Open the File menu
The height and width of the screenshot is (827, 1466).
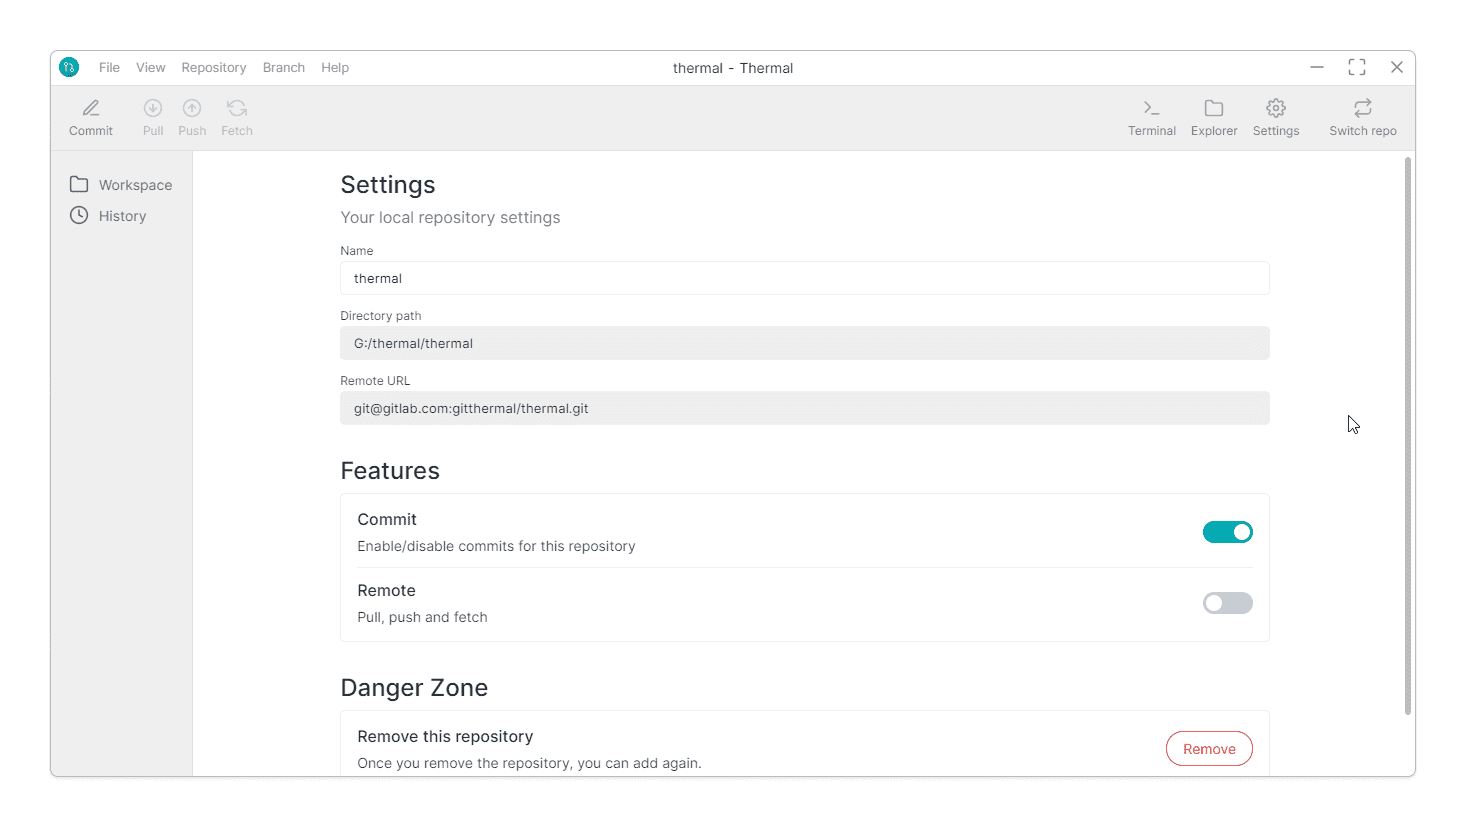pyautogui.click(x=109, y=68)
